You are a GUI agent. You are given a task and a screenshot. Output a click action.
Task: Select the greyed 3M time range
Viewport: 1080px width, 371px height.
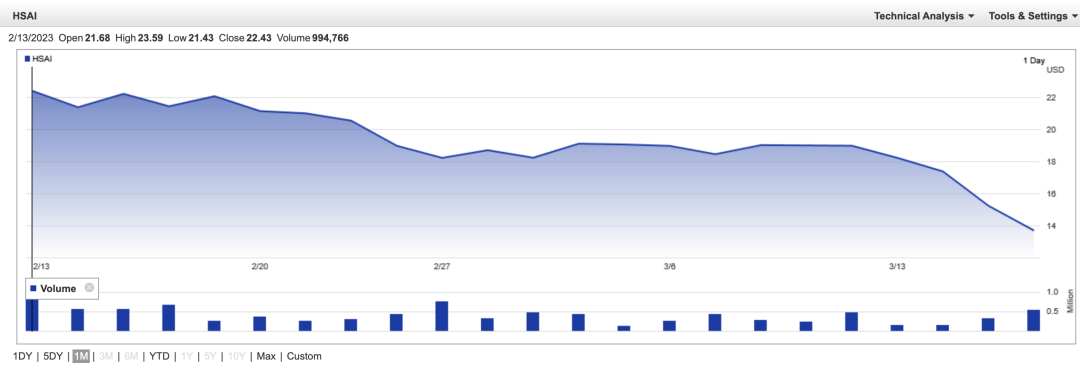[x=106, y=357]
